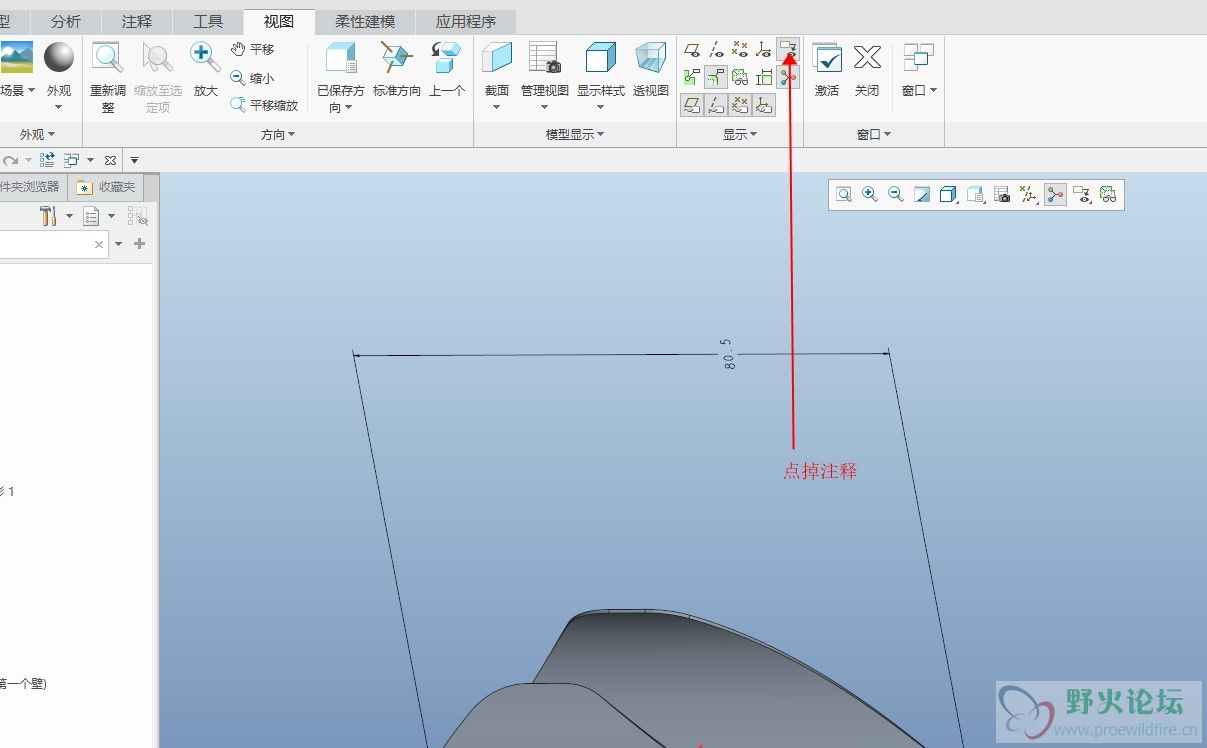Image resolution: width=1207 pixels, height=748 pixels.
Task: Click the close X in quick access bar
Action: click(110, 160)
